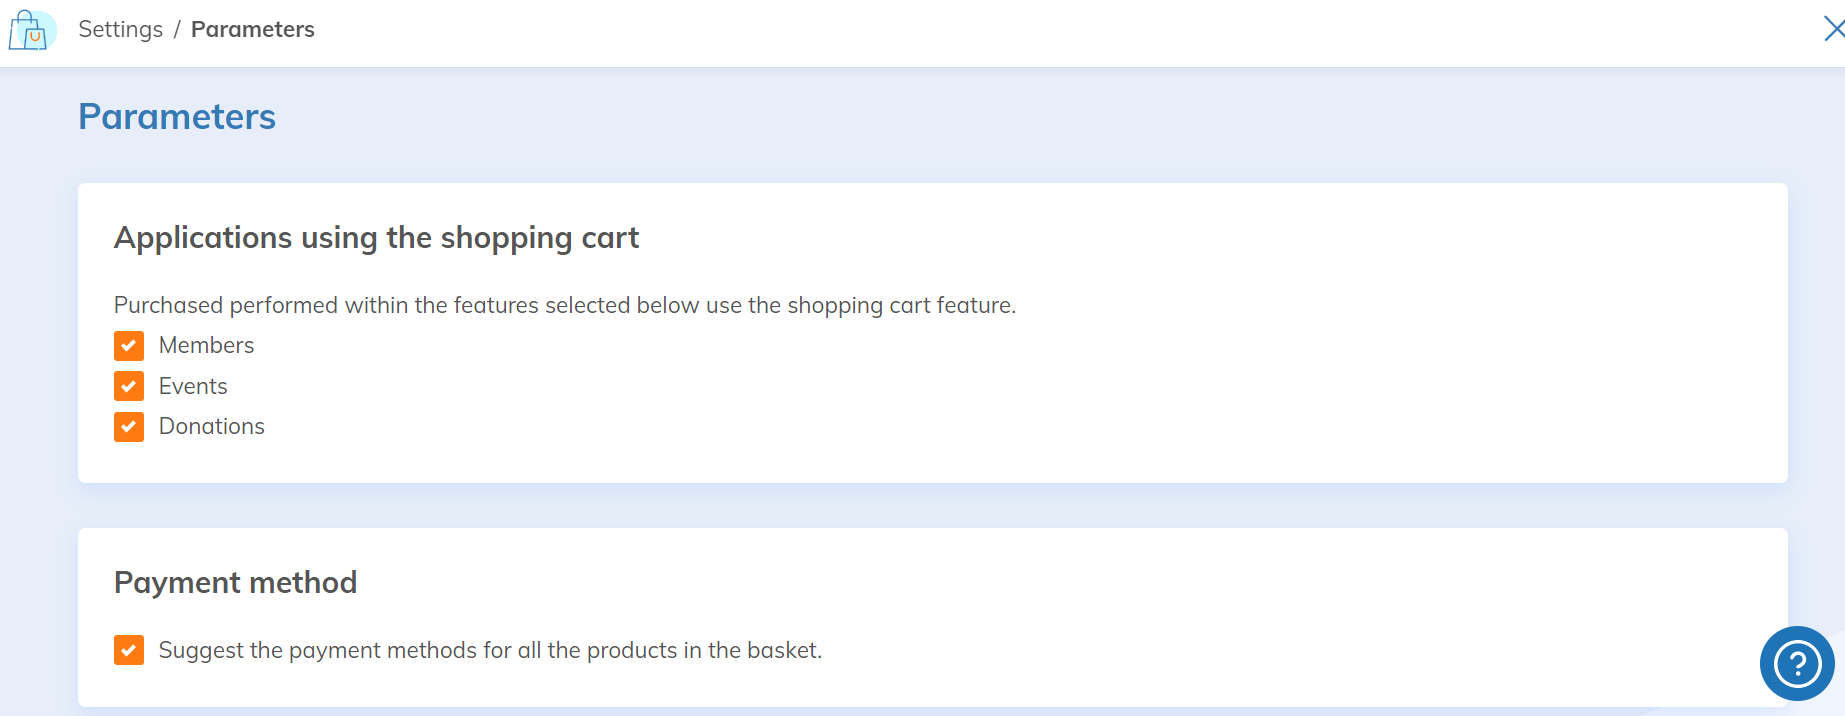Click the Events label text
1845x716 pixels.
(x=193, y=386)
